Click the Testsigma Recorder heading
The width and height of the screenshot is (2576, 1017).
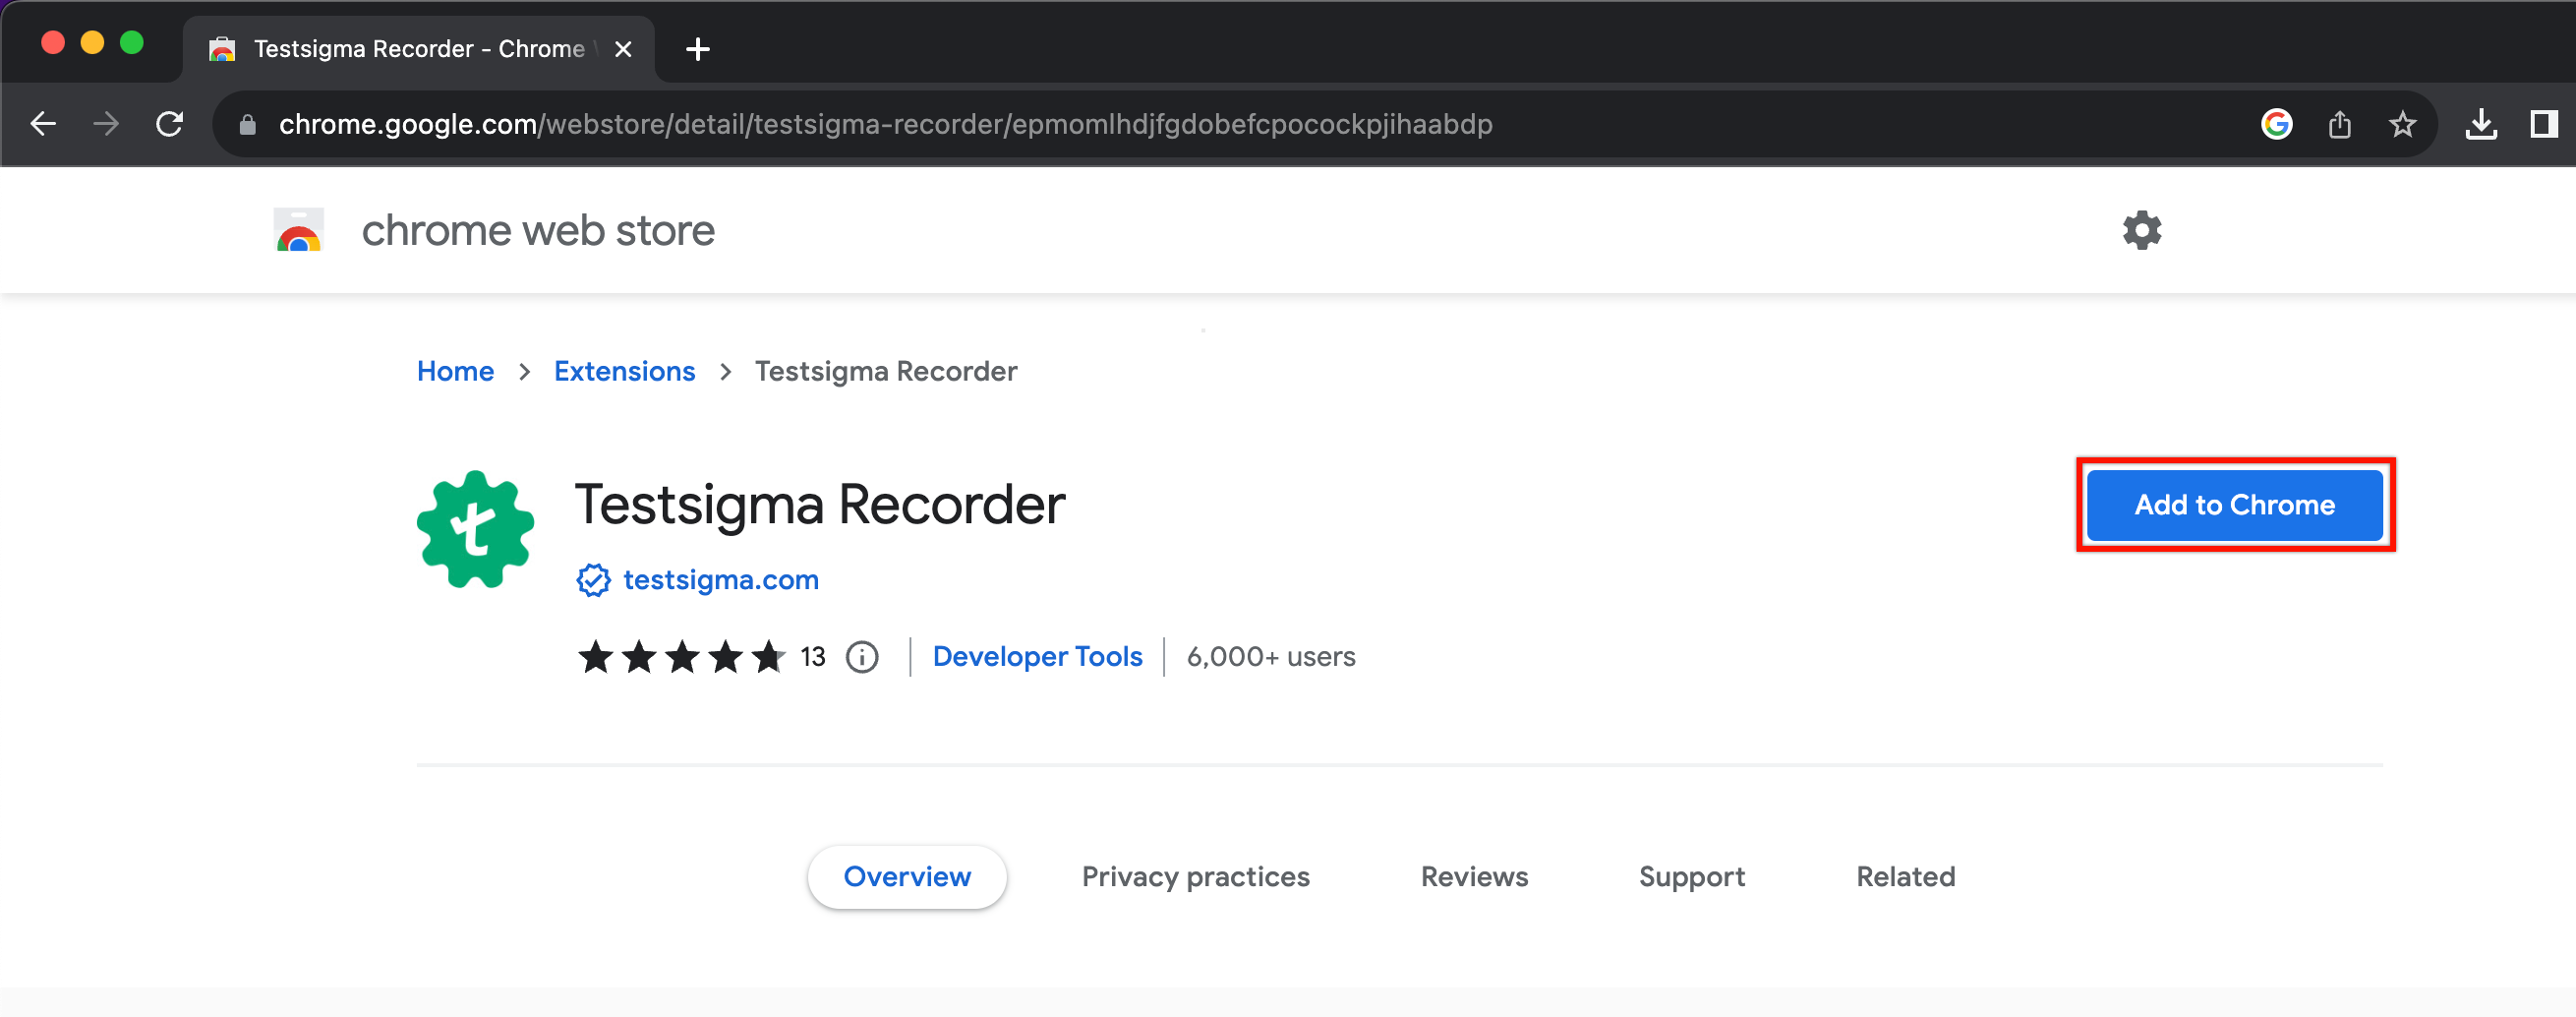[x=819, y=505]
